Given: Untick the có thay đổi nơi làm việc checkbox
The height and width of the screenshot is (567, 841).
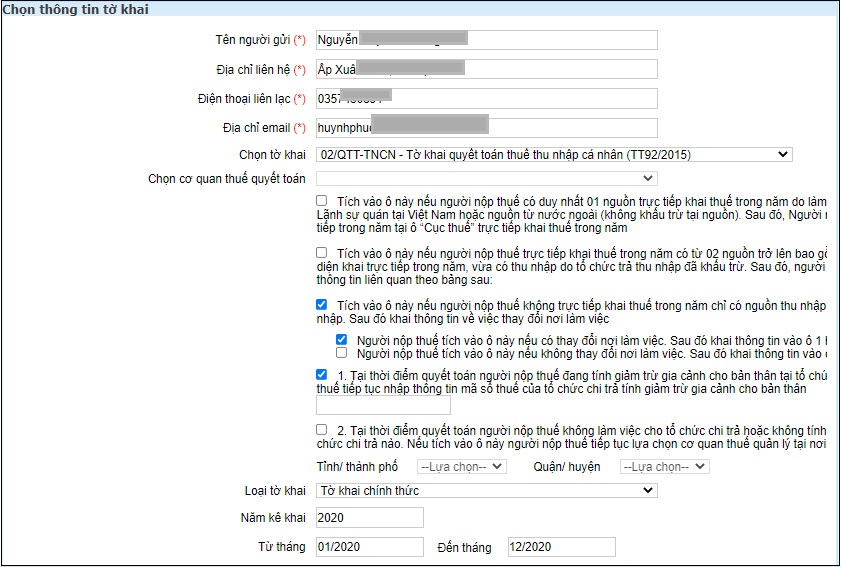Looking at the screenshot, I should [x=342, y=340].
